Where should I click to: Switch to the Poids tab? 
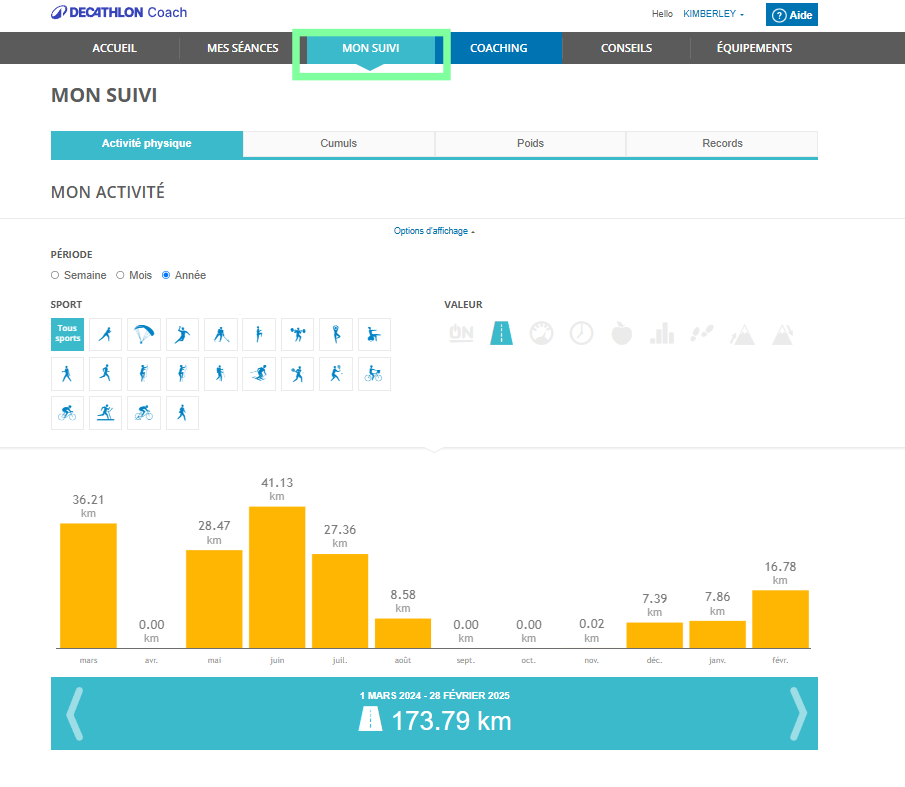(530, 144)
